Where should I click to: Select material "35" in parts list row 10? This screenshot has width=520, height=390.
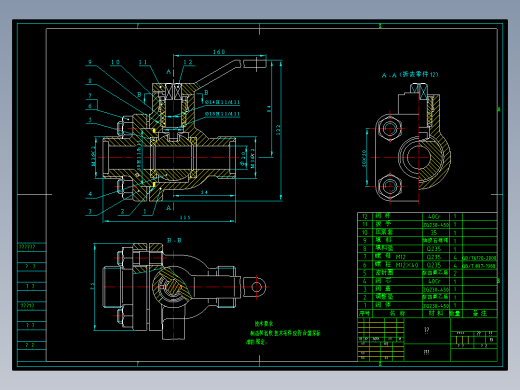coord(433,233)
